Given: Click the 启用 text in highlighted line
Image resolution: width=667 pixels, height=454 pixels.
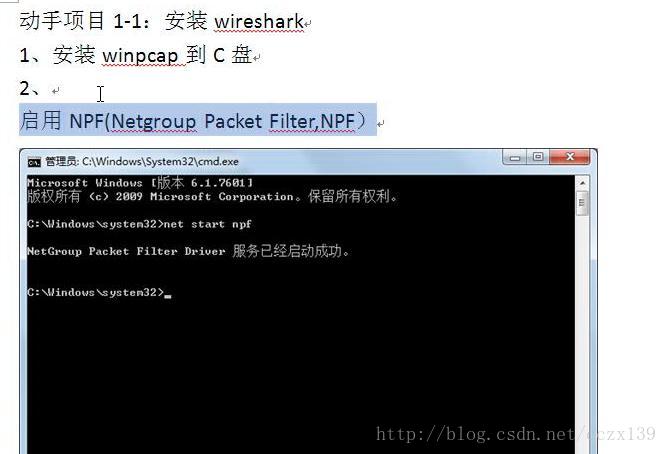Looking at the screenshot, I should click(x=40, y=120).
